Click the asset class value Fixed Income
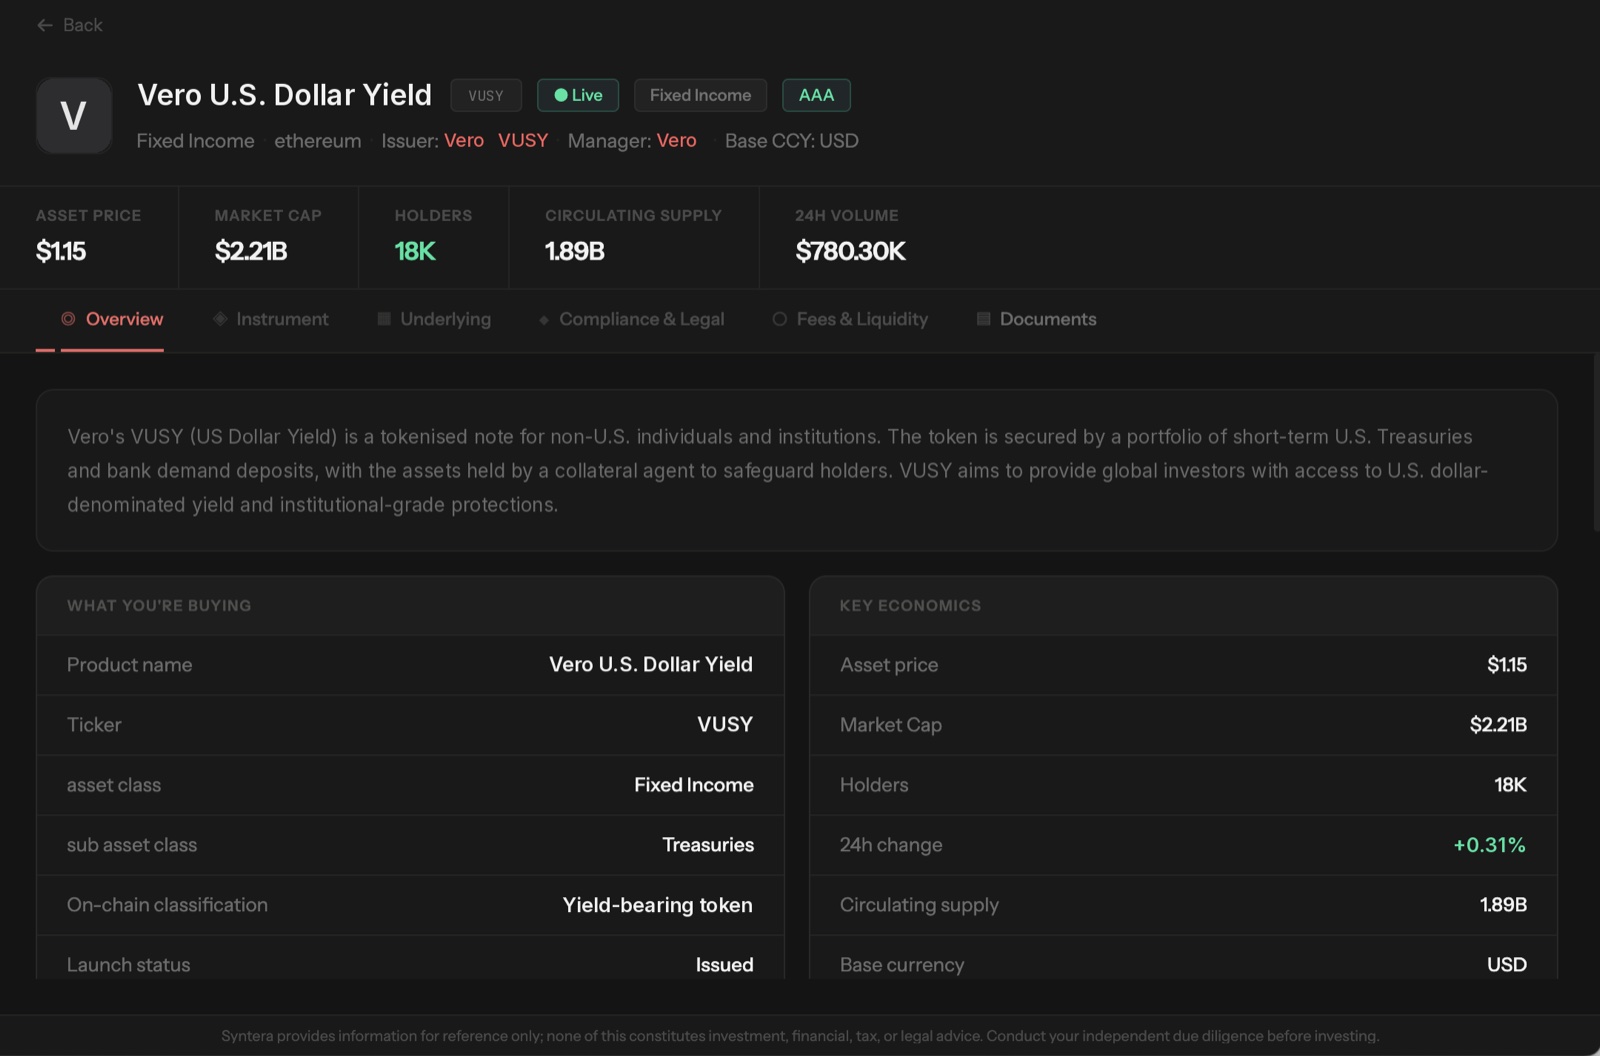 pos(694,785)
